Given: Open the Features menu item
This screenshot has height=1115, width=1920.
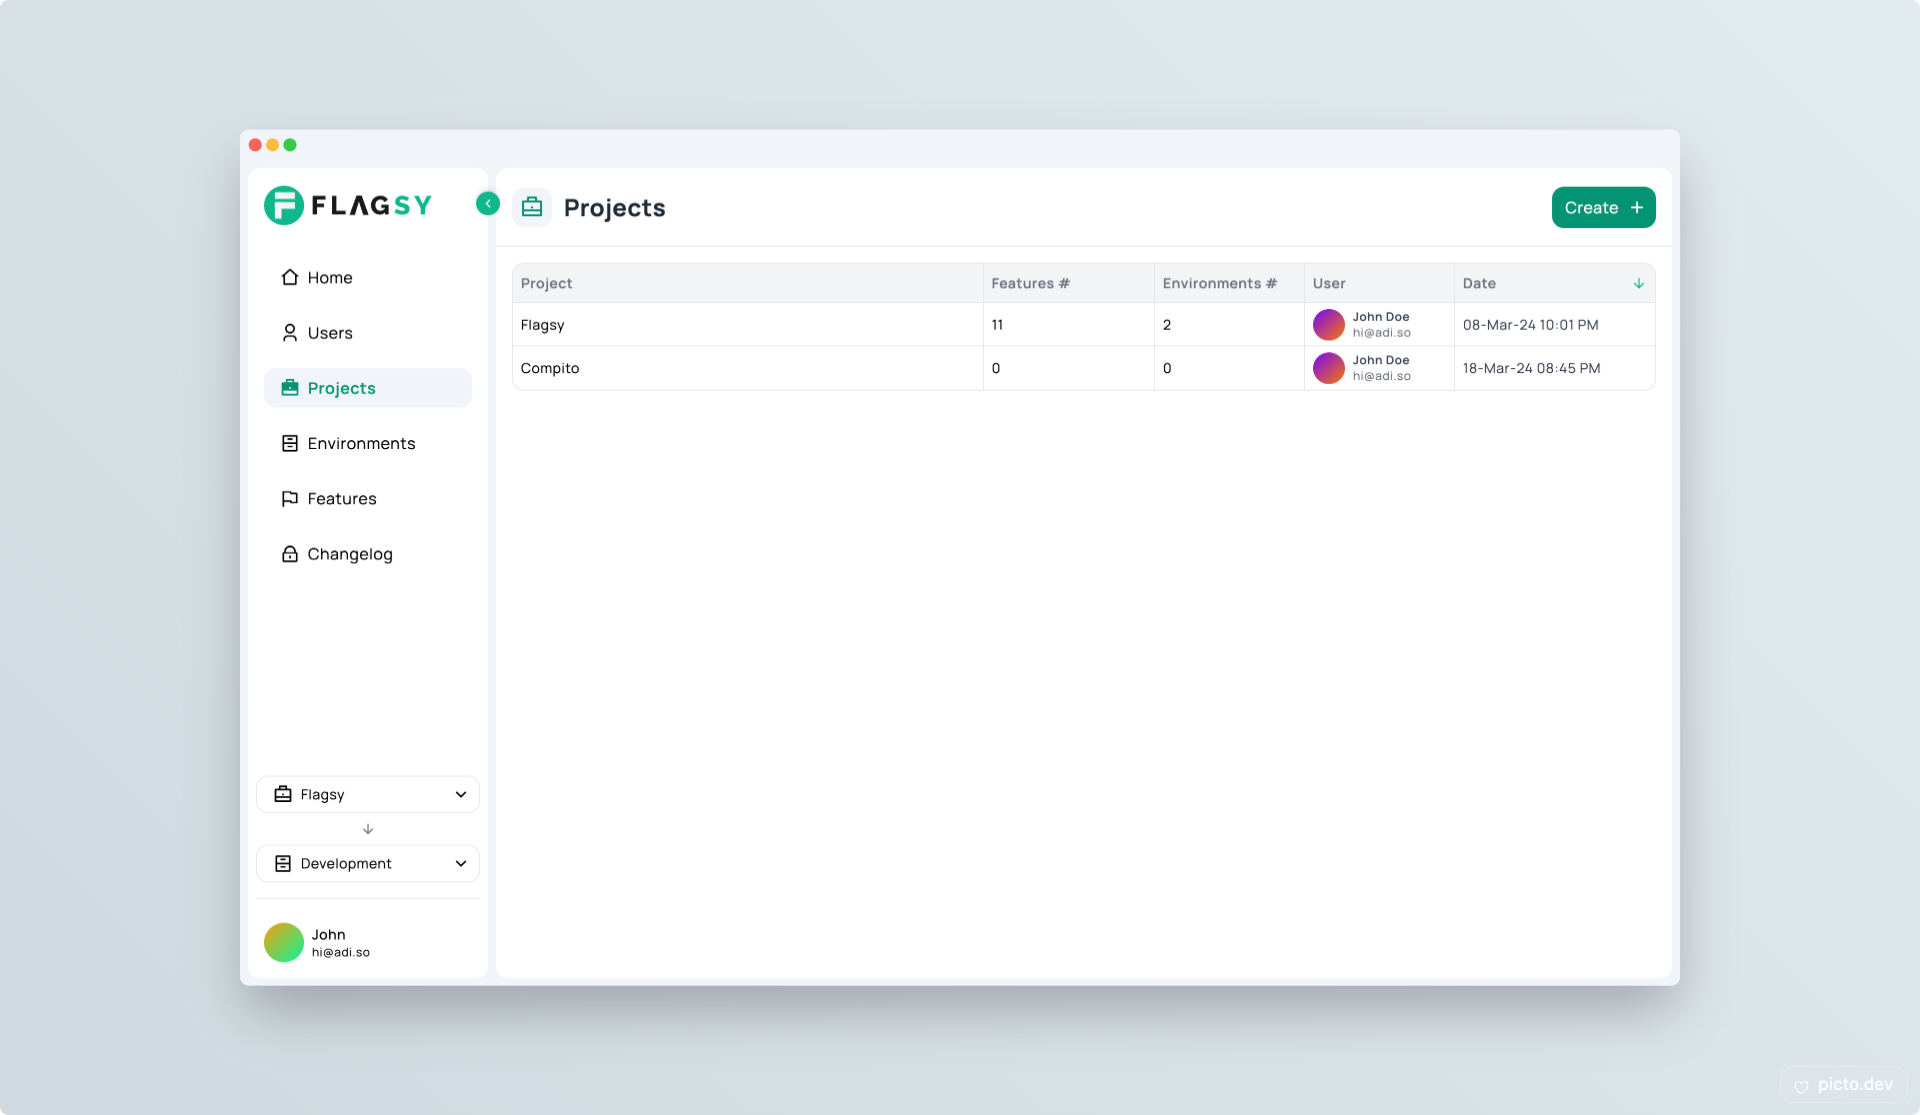Looking at the screenshot, I should tap(341, 499).
